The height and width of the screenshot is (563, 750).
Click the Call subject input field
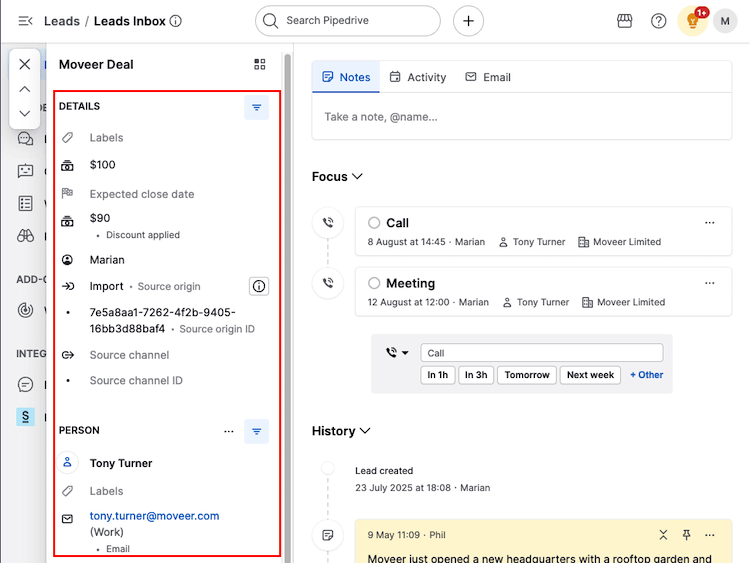542,353
